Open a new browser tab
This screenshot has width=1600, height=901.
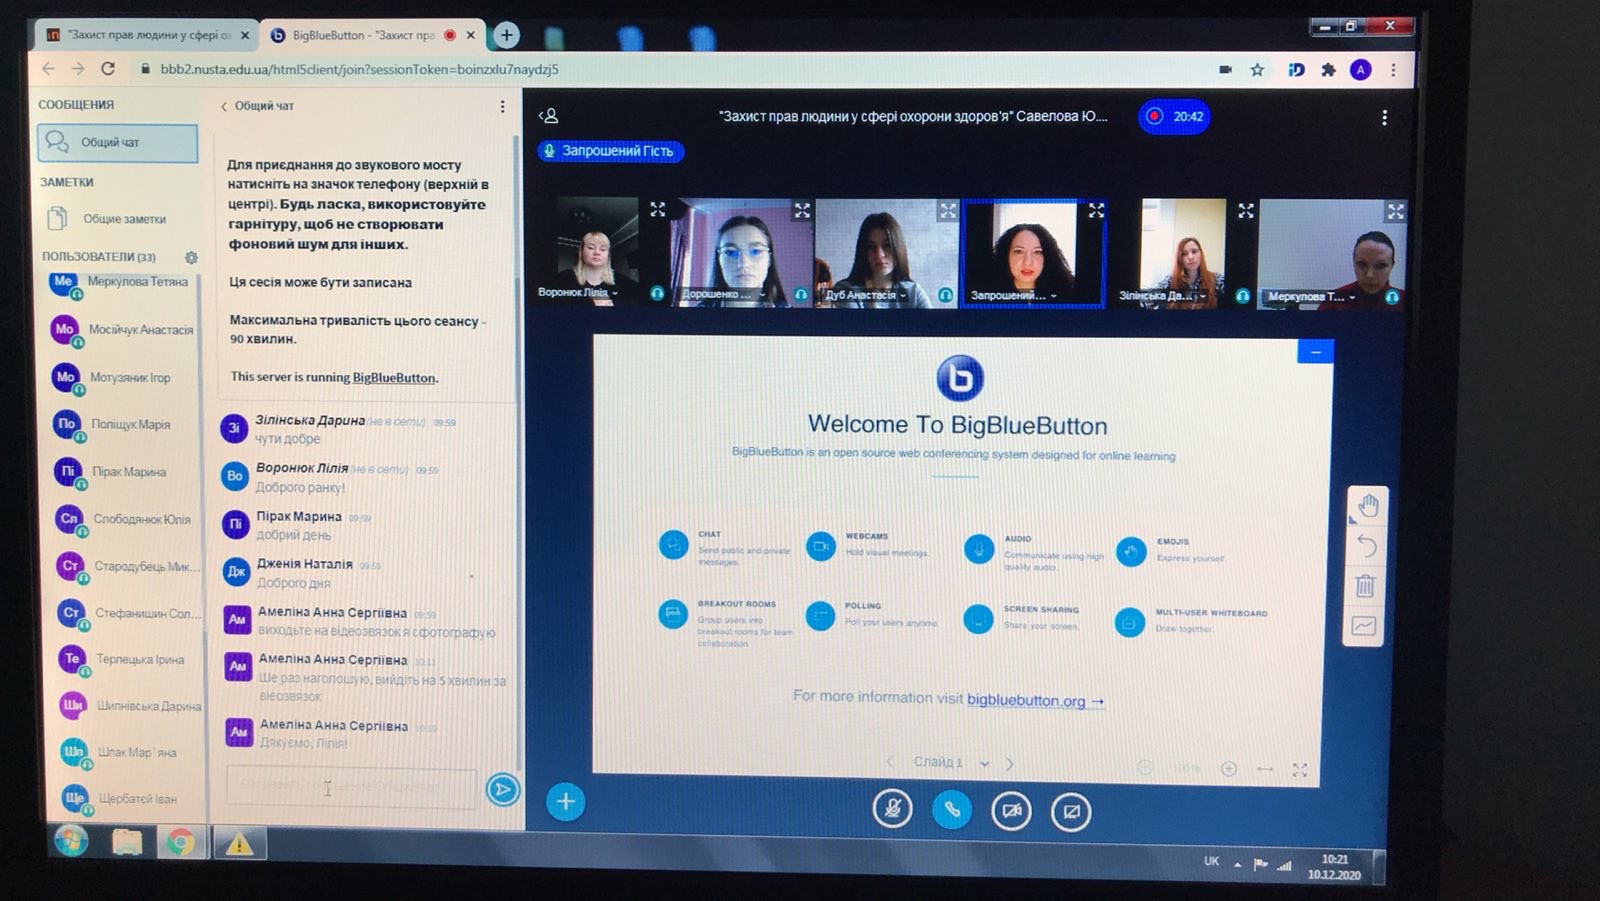pyautogui.click(x=507, y=35)
